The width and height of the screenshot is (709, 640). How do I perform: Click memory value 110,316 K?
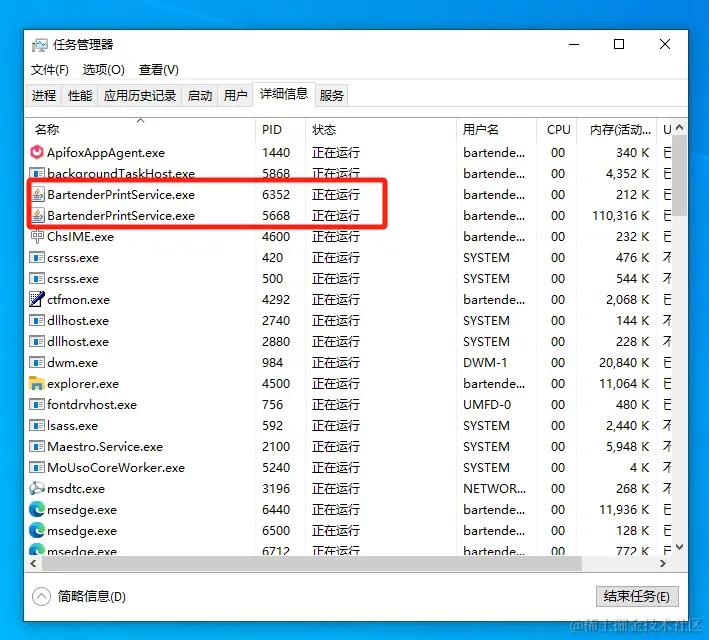[x=621, y=216]
